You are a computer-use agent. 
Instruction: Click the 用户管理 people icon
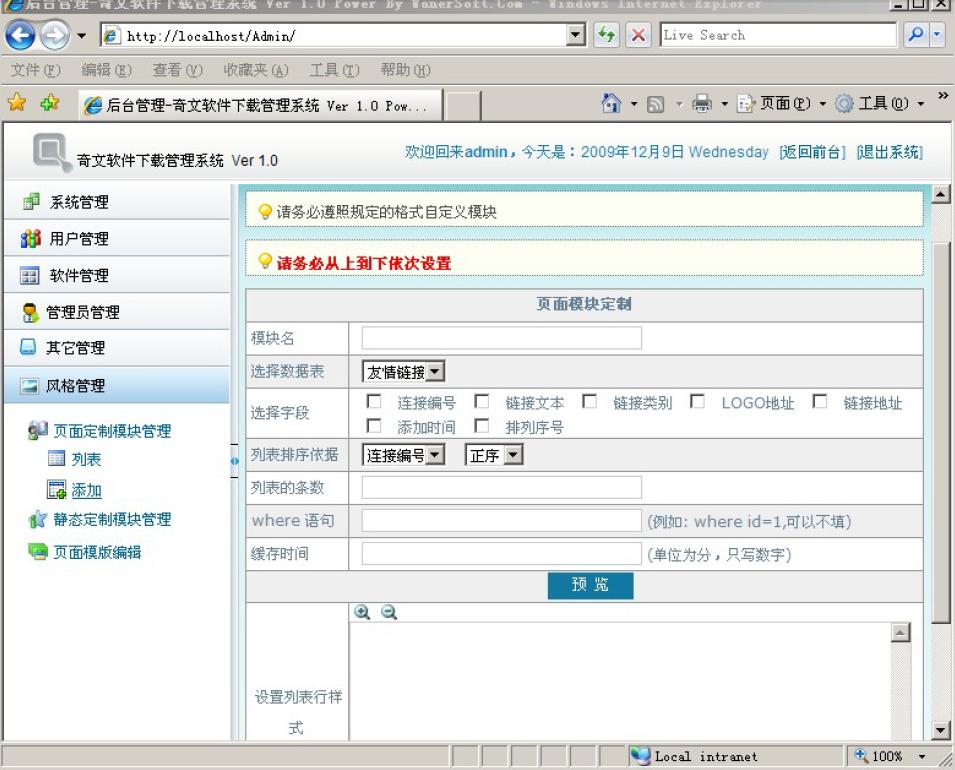[30, 238]
